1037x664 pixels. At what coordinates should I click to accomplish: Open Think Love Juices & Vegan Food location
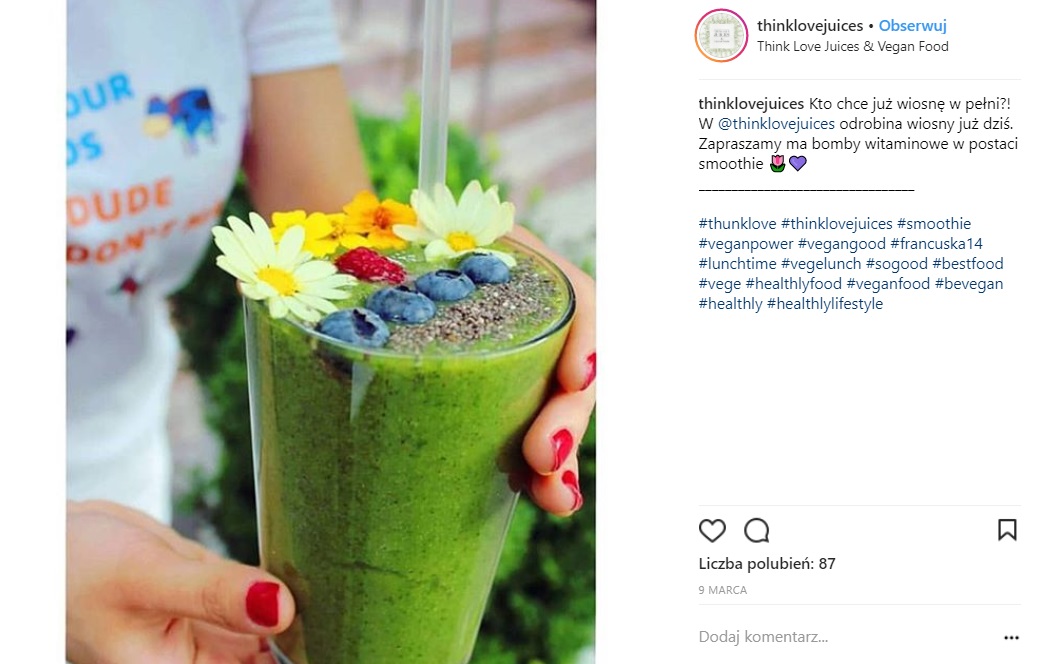tap(852, 46)
